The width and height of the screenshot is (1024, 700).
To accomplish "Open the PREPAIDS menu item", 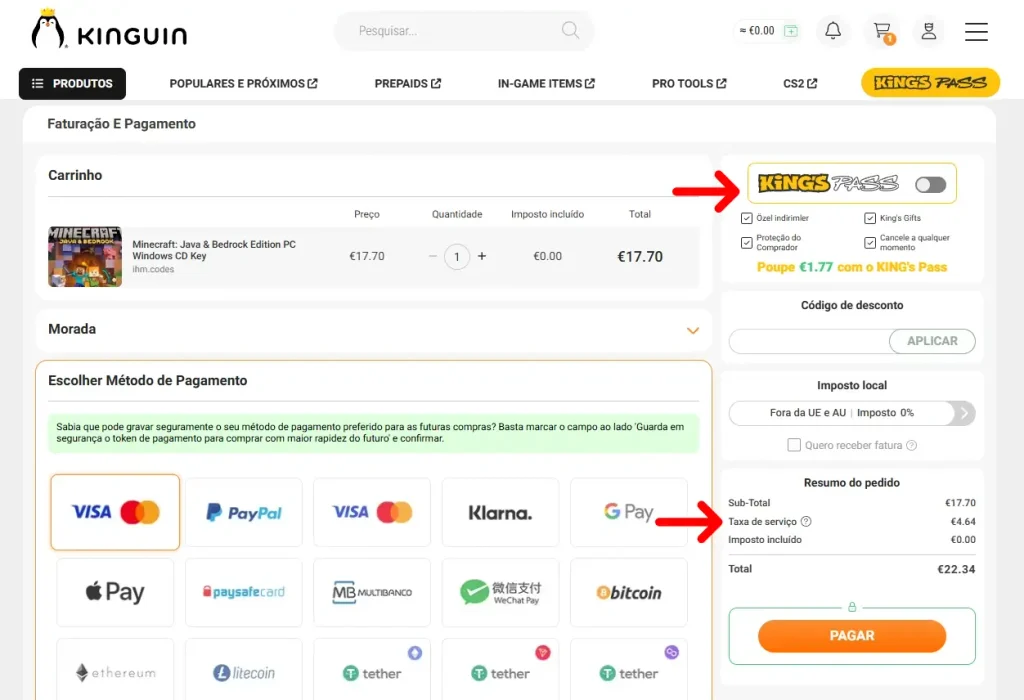I will 408,84.
